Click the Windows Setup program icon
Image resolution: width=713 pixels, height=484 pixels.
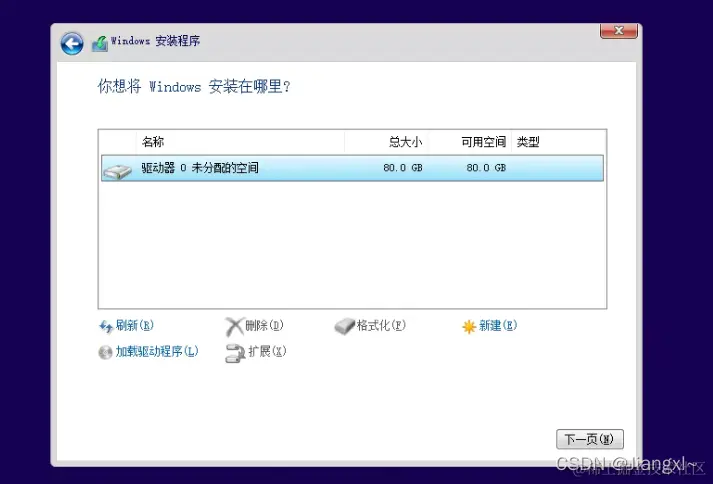pos(100,44)
